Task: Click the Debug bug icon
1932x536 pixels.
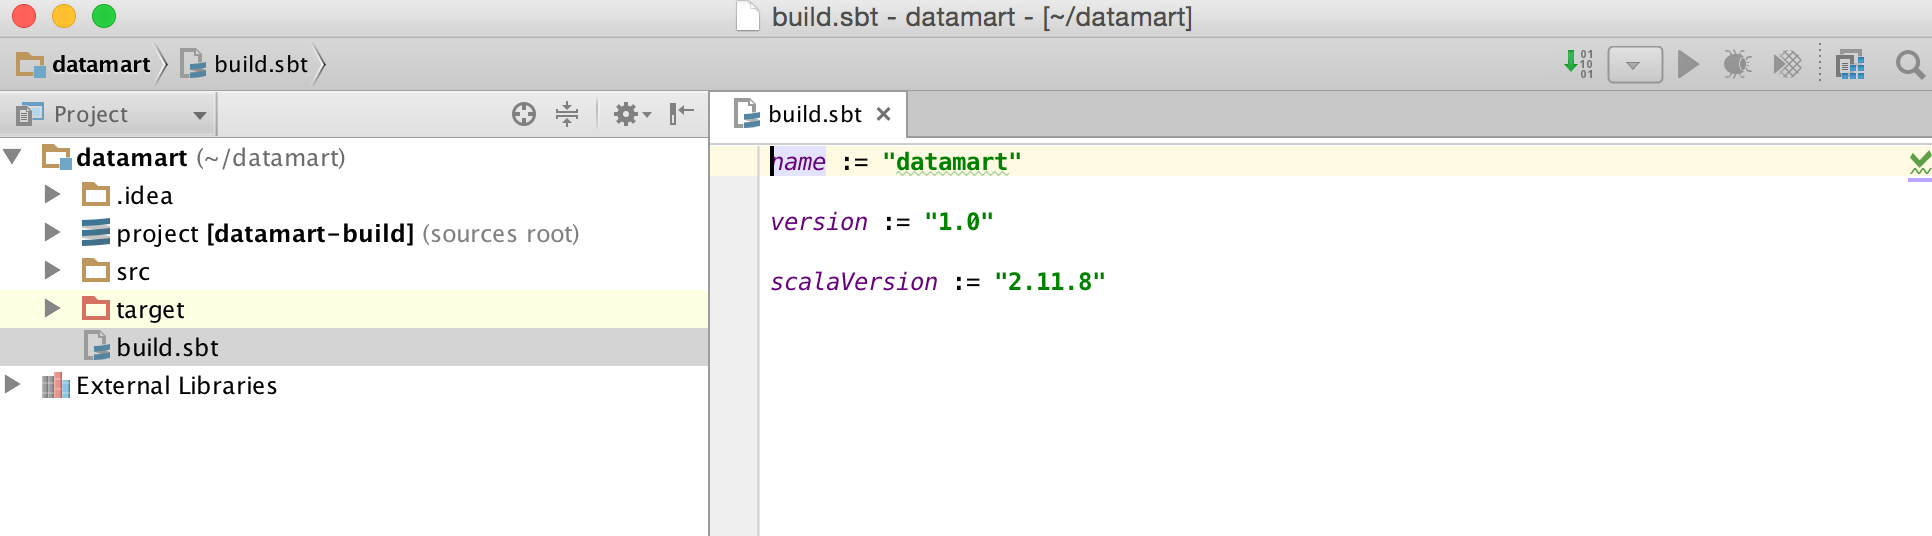Action: (1737, 65)
